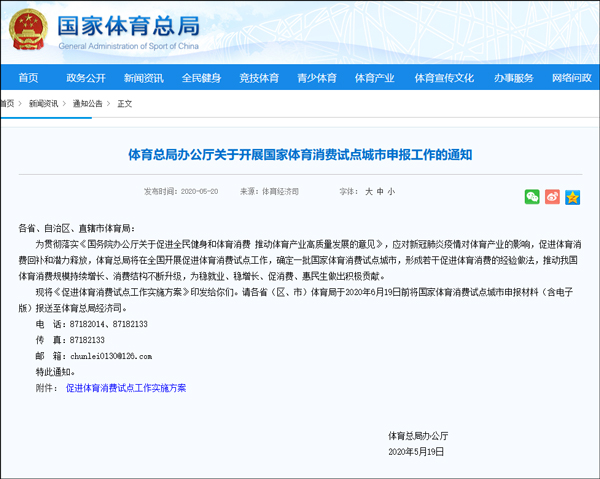Set font size to 中
Image resolution: width=600 pixels, height=479 pixels.
point(380,191)
